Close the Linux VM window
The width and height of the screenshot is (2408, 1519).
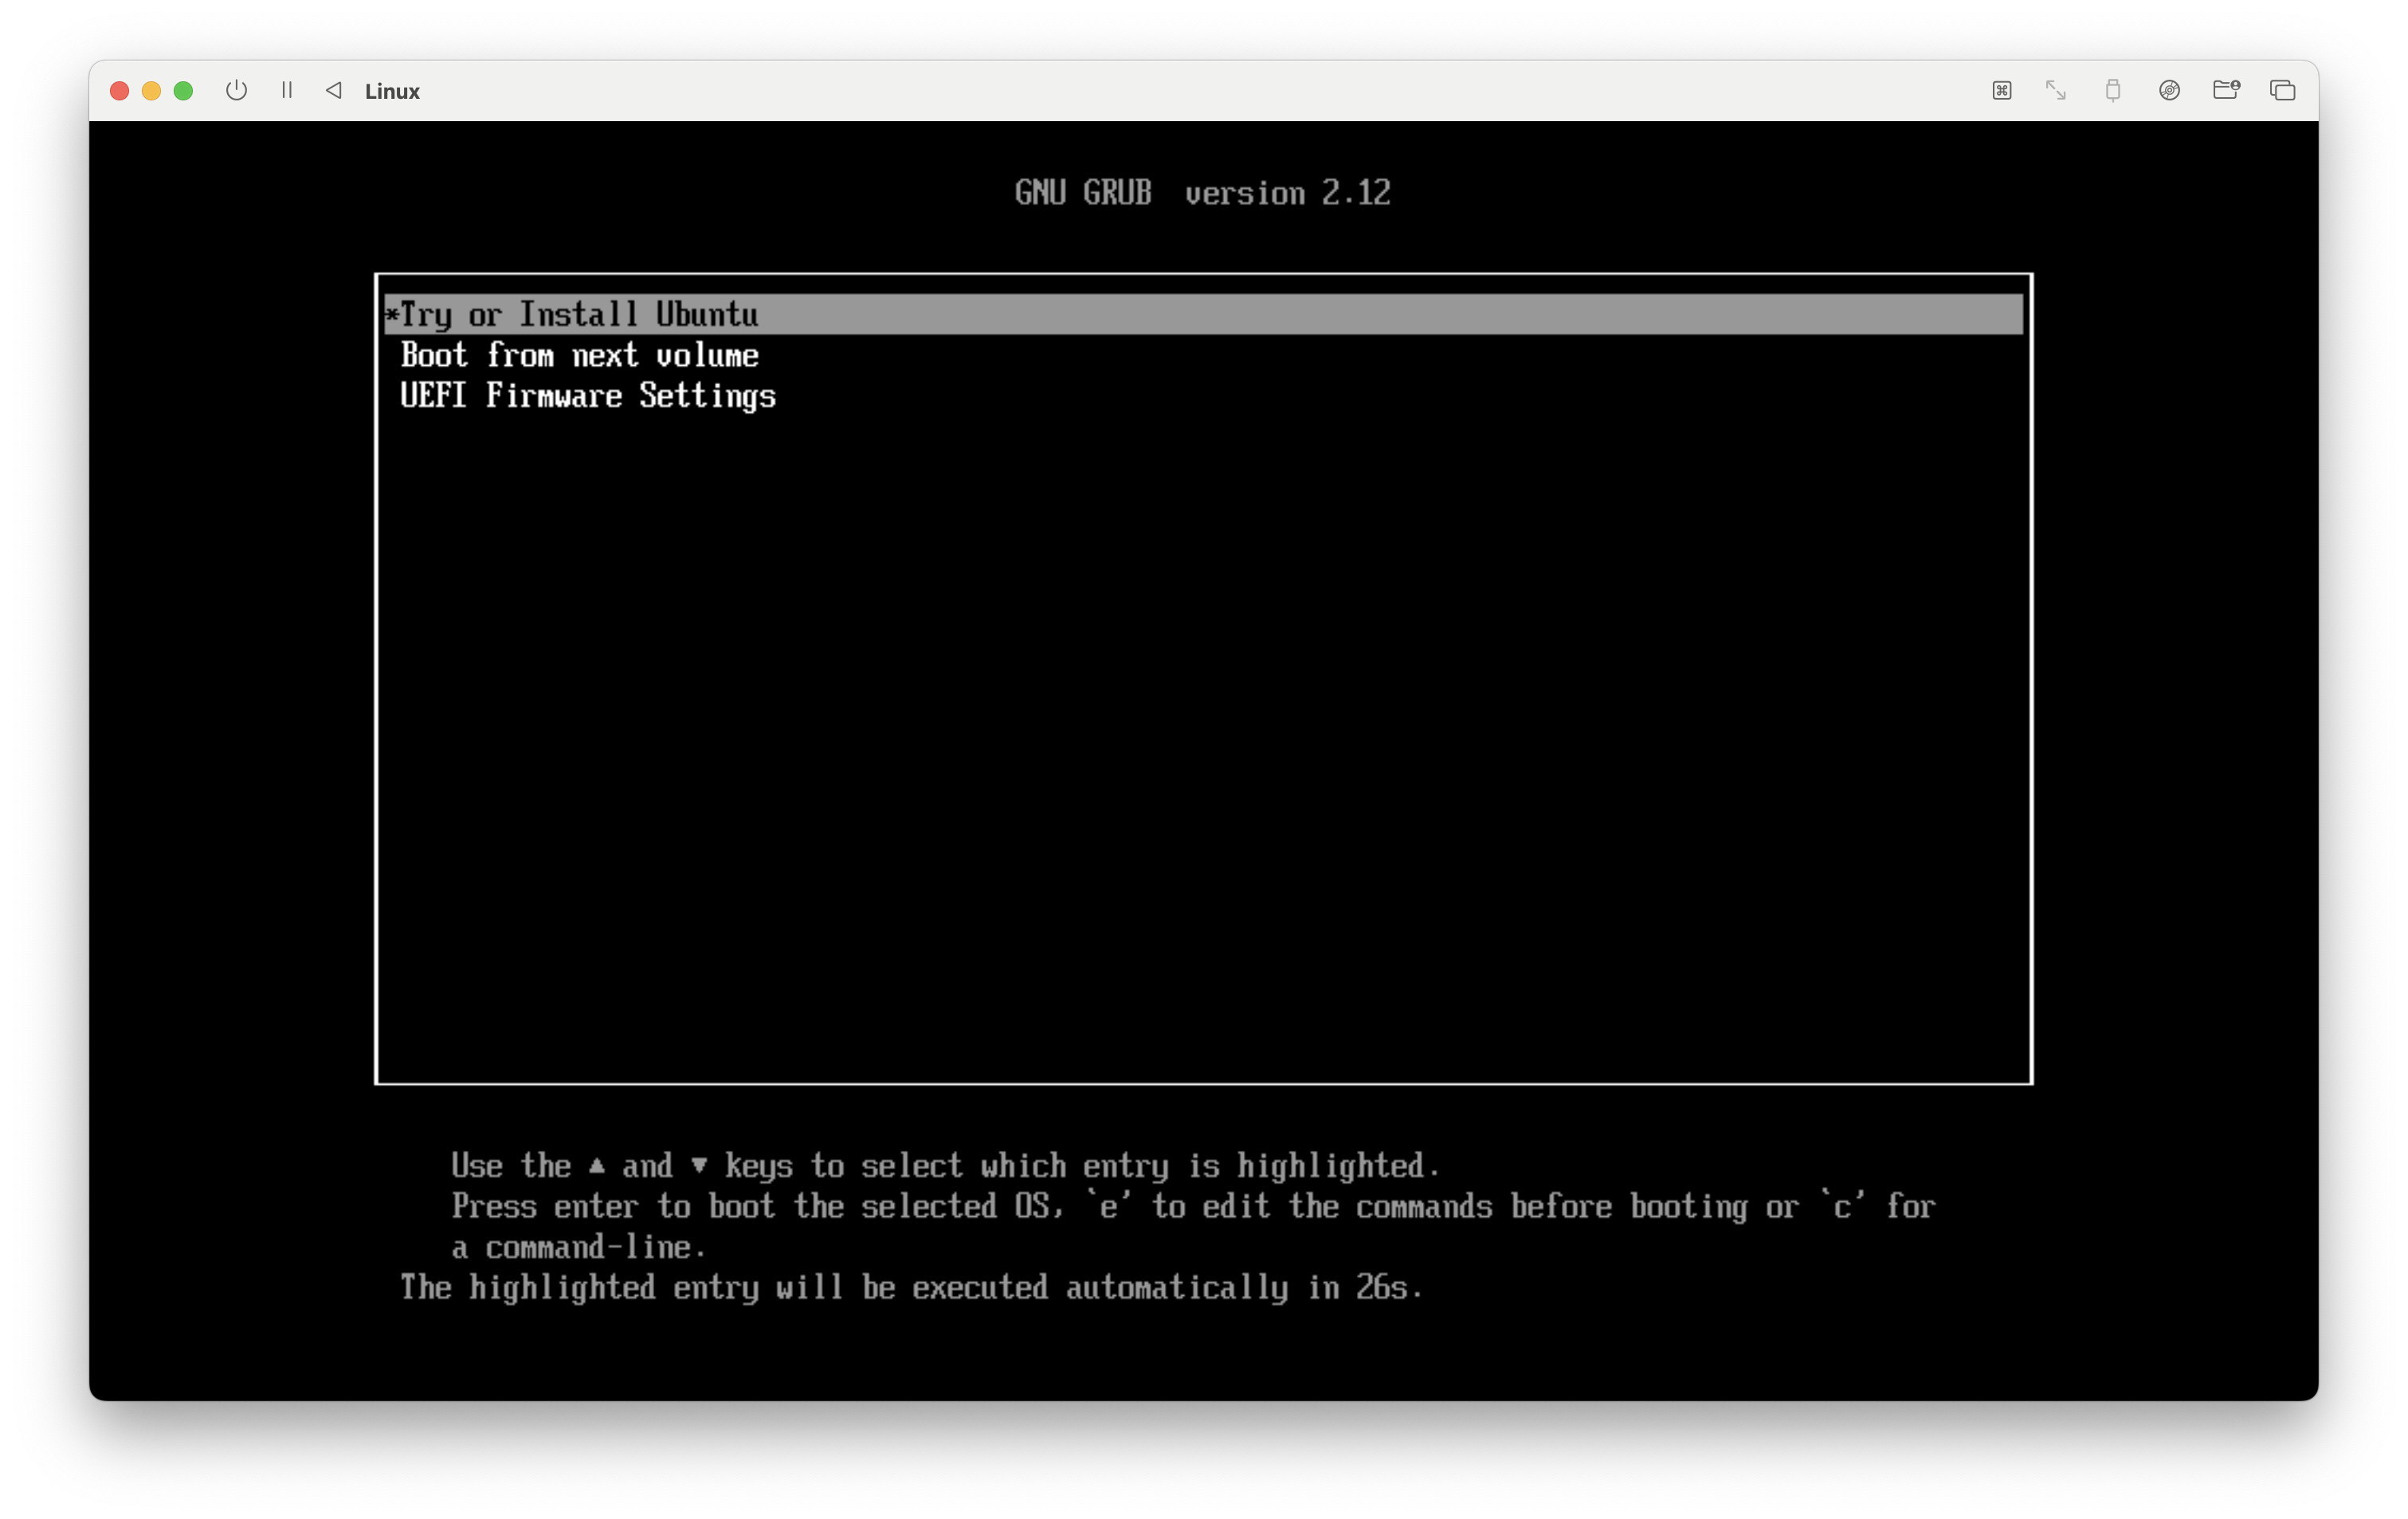tap(119, 91)
